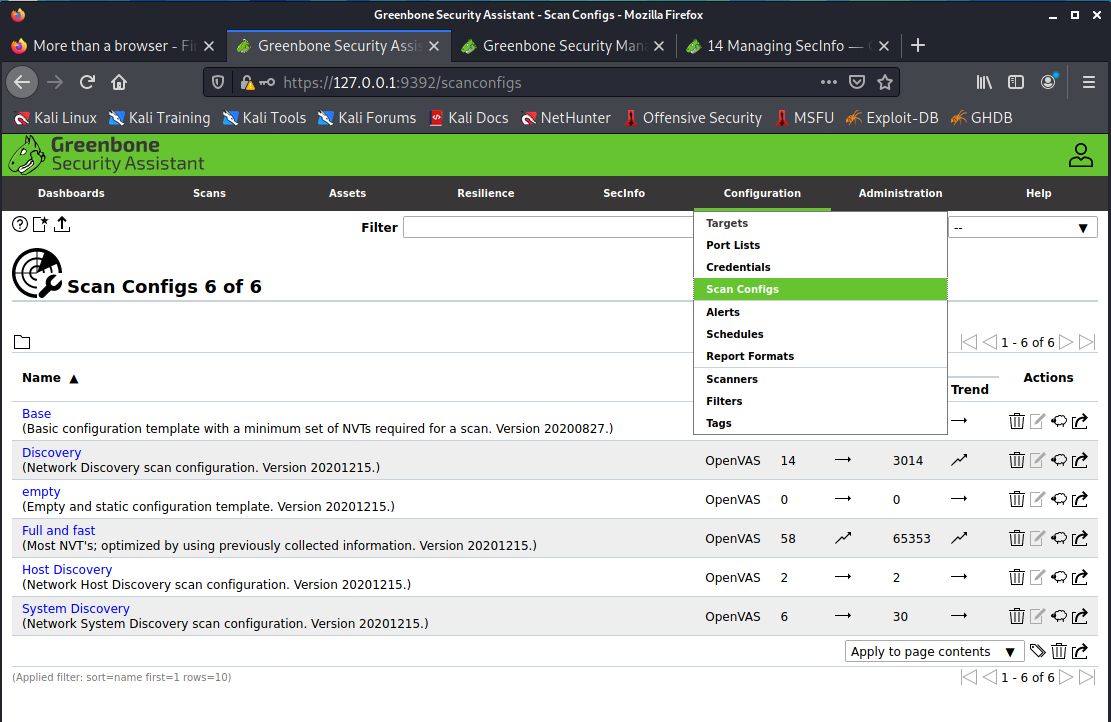Open the Firefox hamburger menu
Viewport: 1111px width, 722px height.
(x=1089, y=82)
